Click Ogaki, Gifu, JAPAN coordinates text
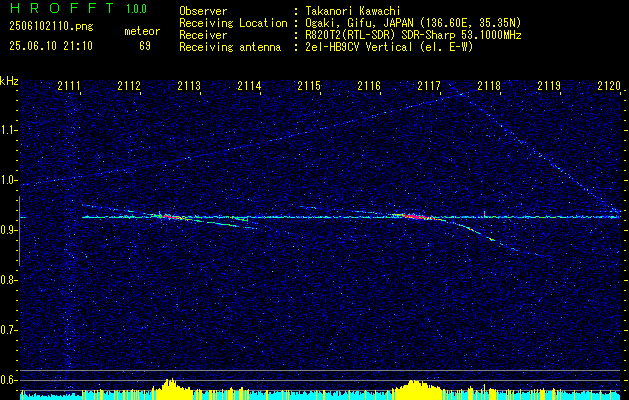This screenshot has width=629, height=400. [413, 23]
